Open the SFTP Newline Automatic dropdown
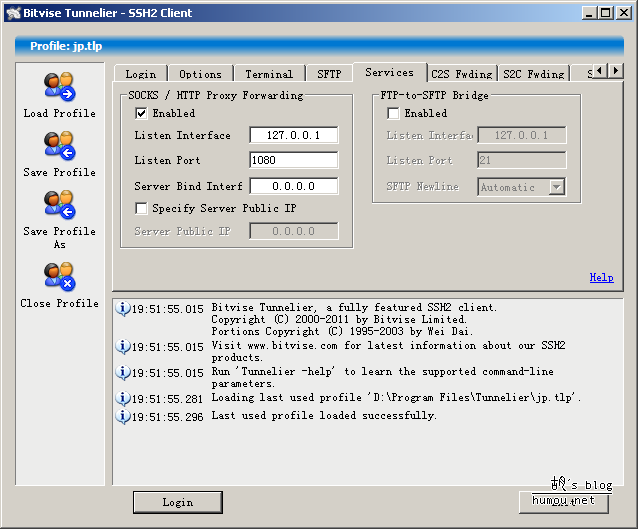638x529 pixels. [x=557, y=187]
